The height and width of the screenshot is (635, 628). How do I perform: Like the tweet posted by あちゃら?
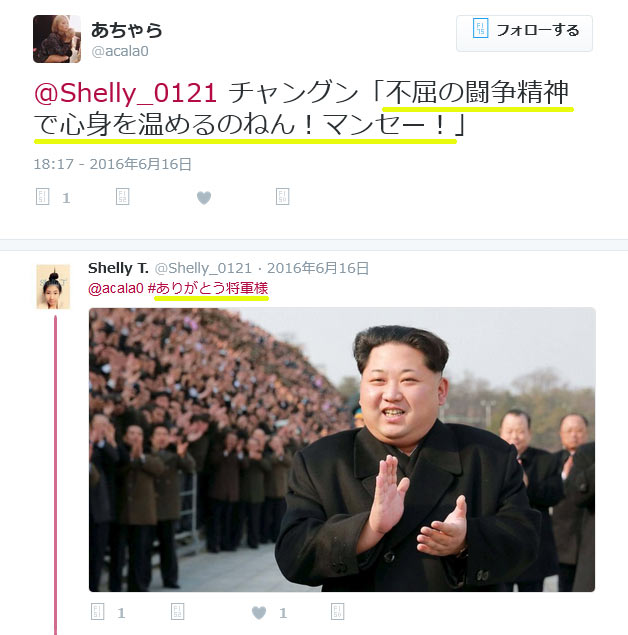[204, 198]
